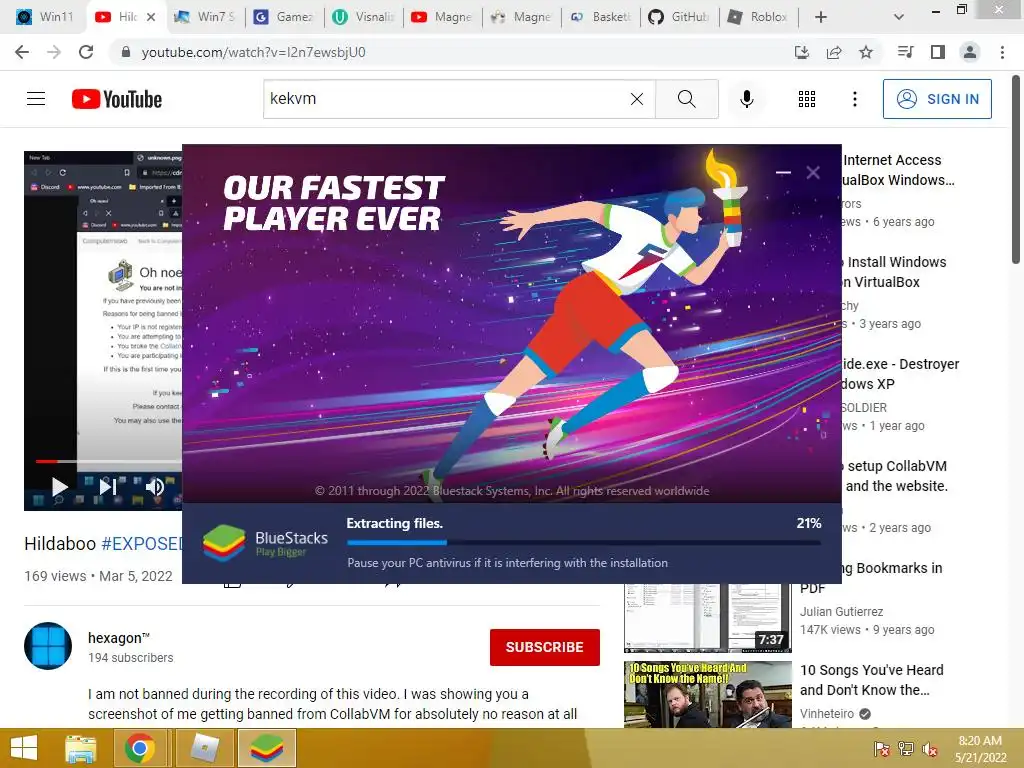Click the address bar URL
The height and width of the screenshot is (768, 1024).
(x=253, y=52)
